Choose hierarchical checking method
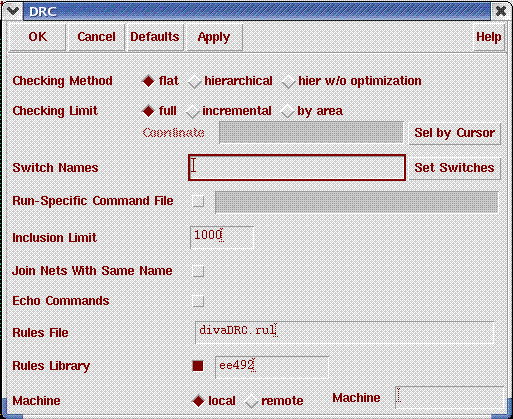 (194, 81)
